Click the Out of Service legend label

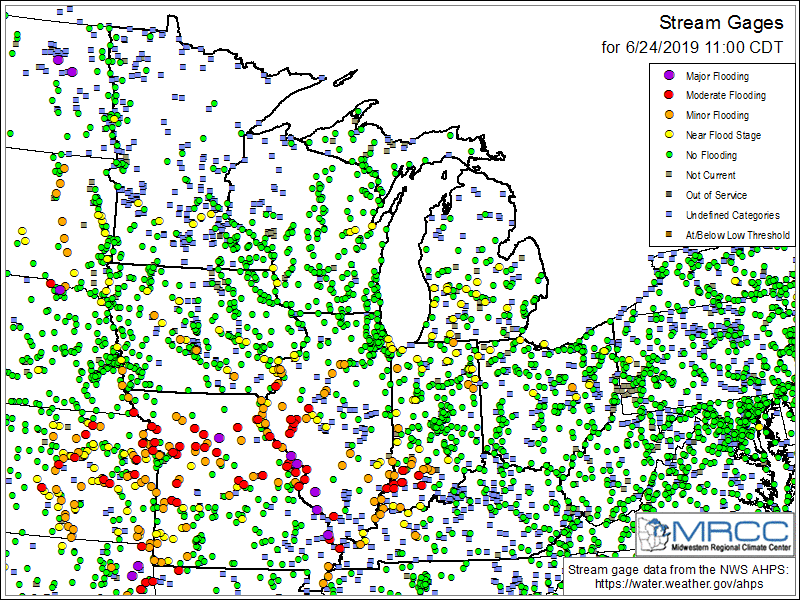point(716,195)
